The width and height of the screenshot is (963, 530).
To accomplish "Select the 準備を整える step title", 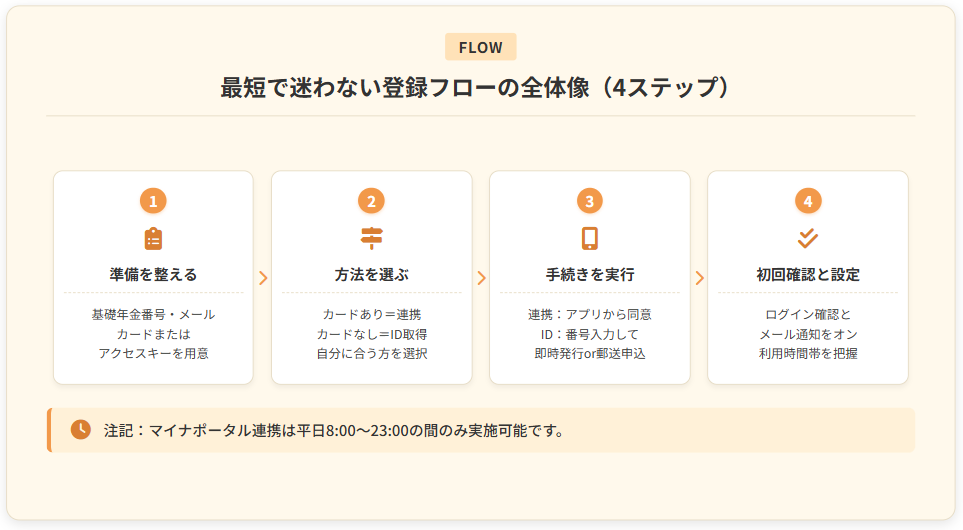I will 153,274.
